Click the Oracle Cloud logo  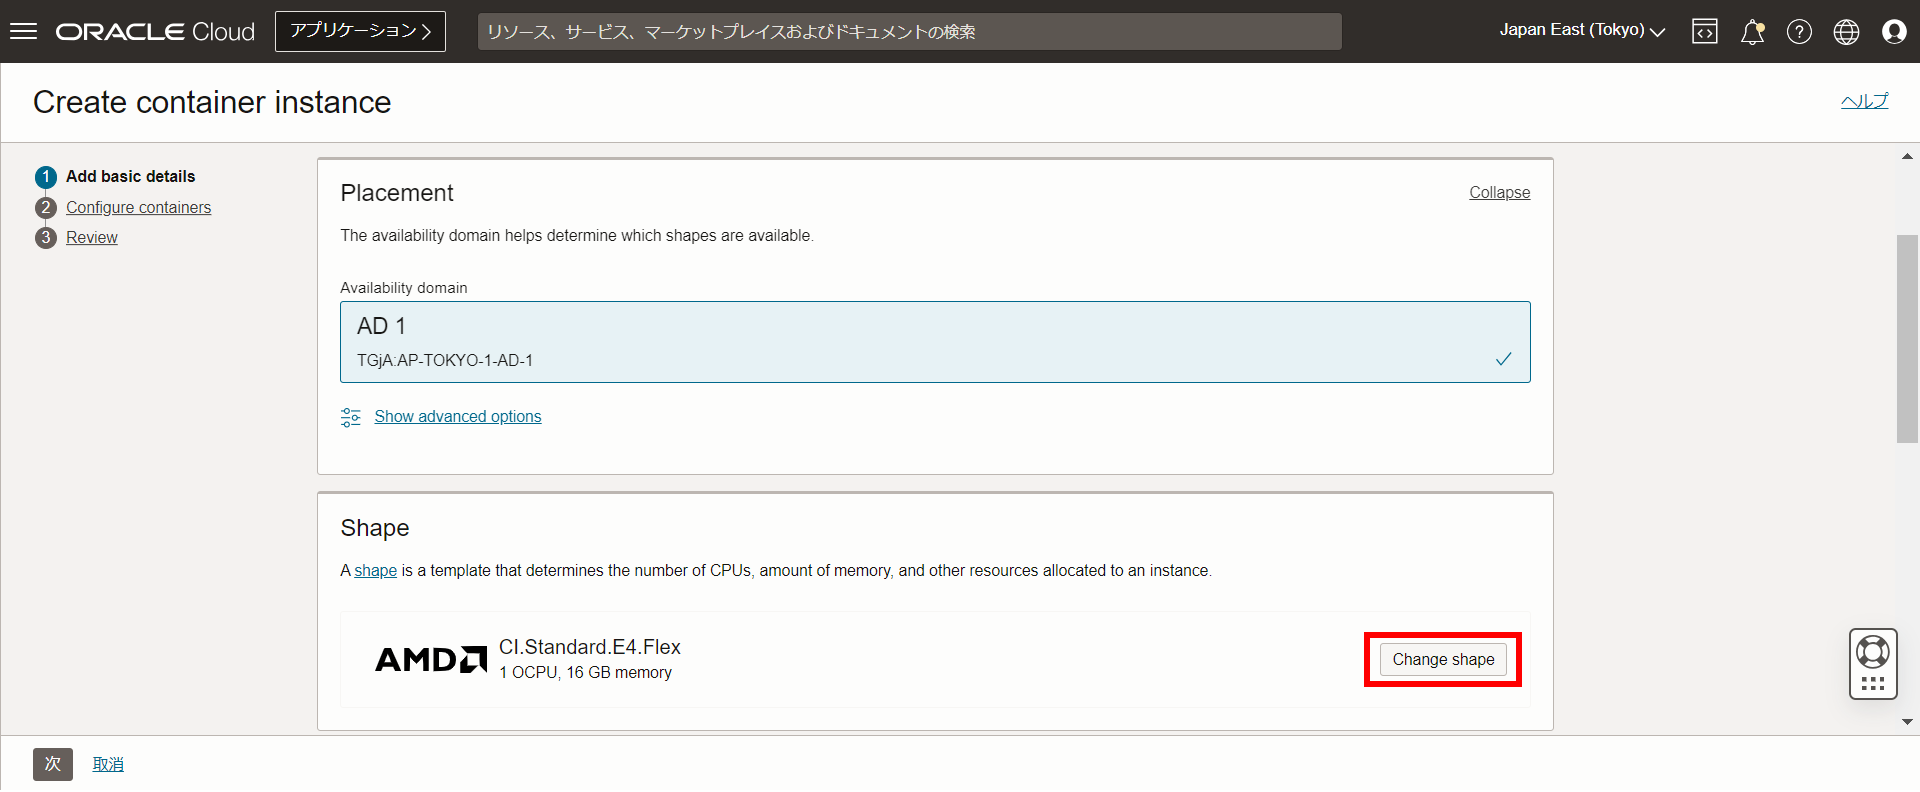coord(155,32)
